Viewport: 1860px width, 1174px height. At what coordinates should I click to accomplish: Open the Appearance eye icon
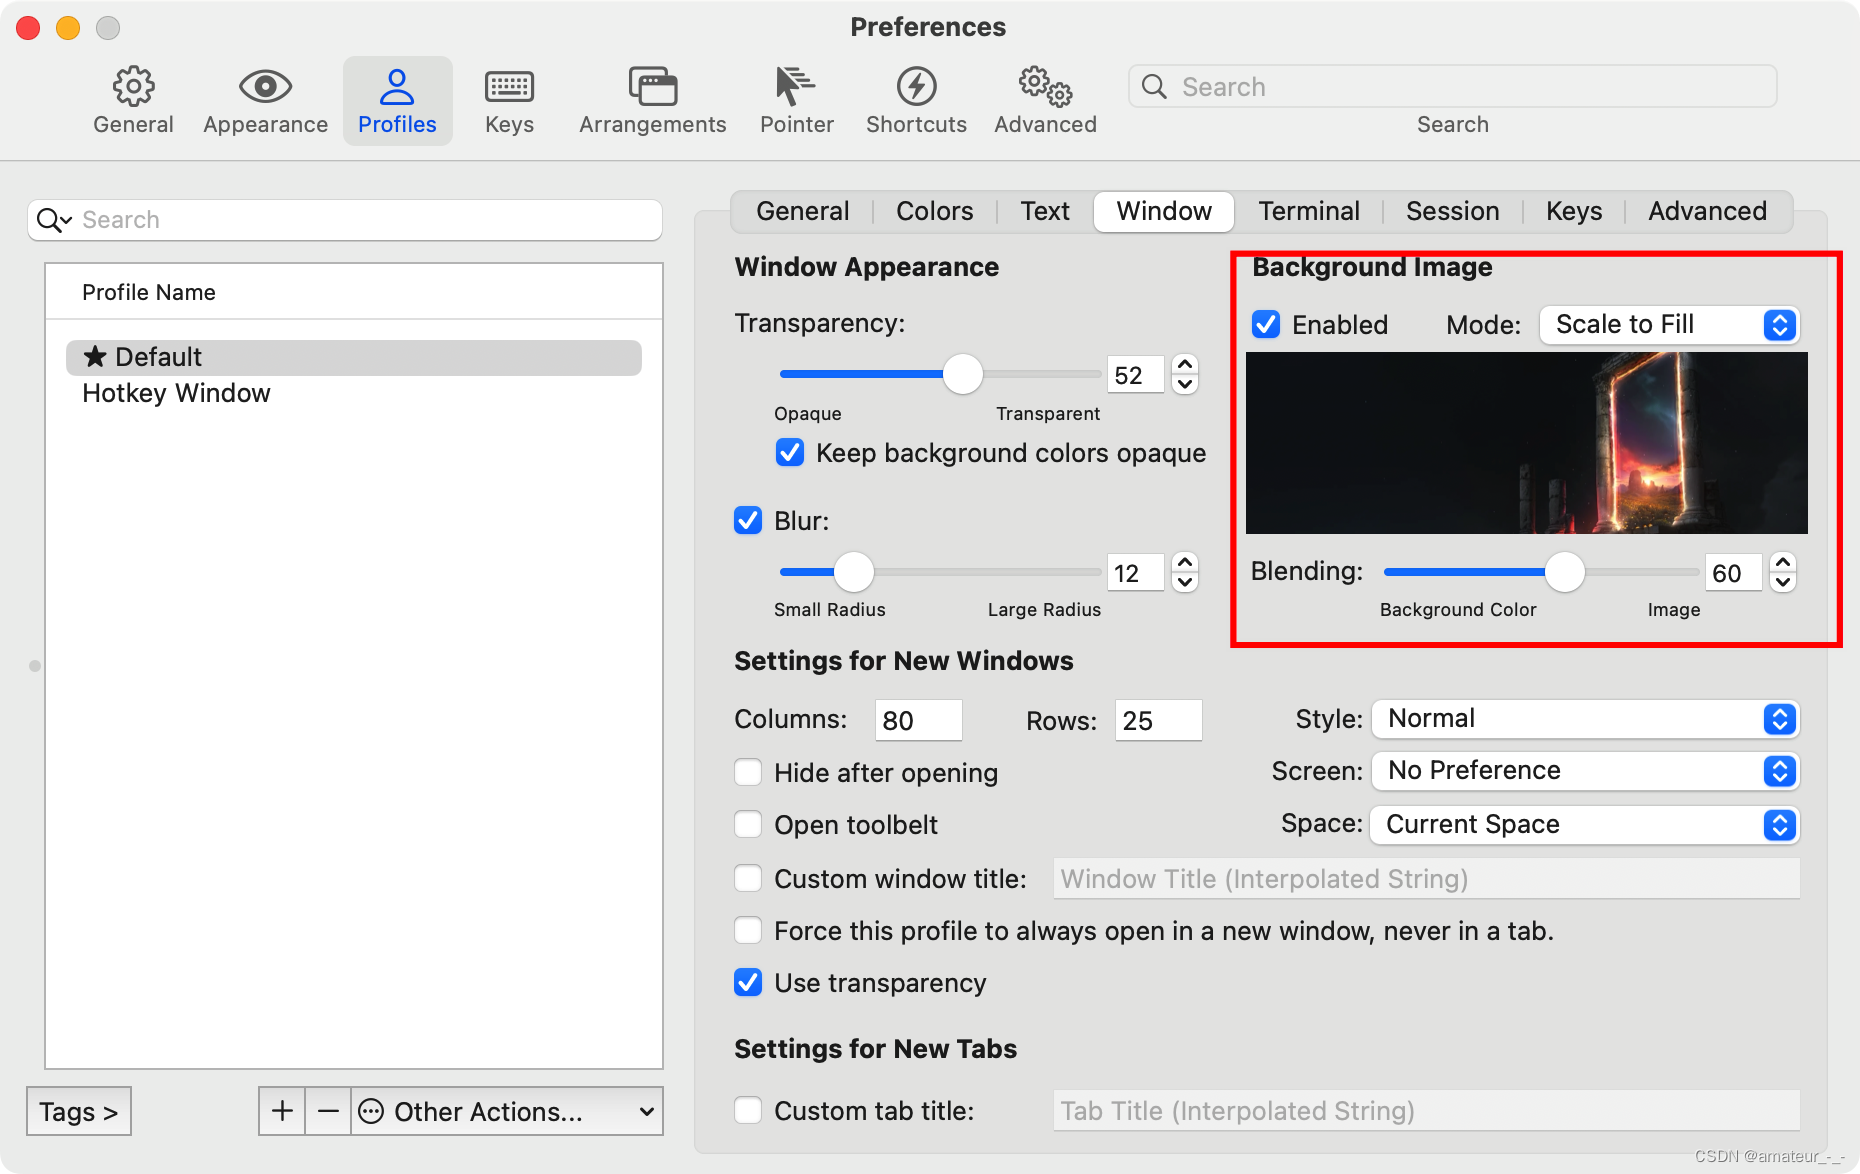tap(265, 87)
